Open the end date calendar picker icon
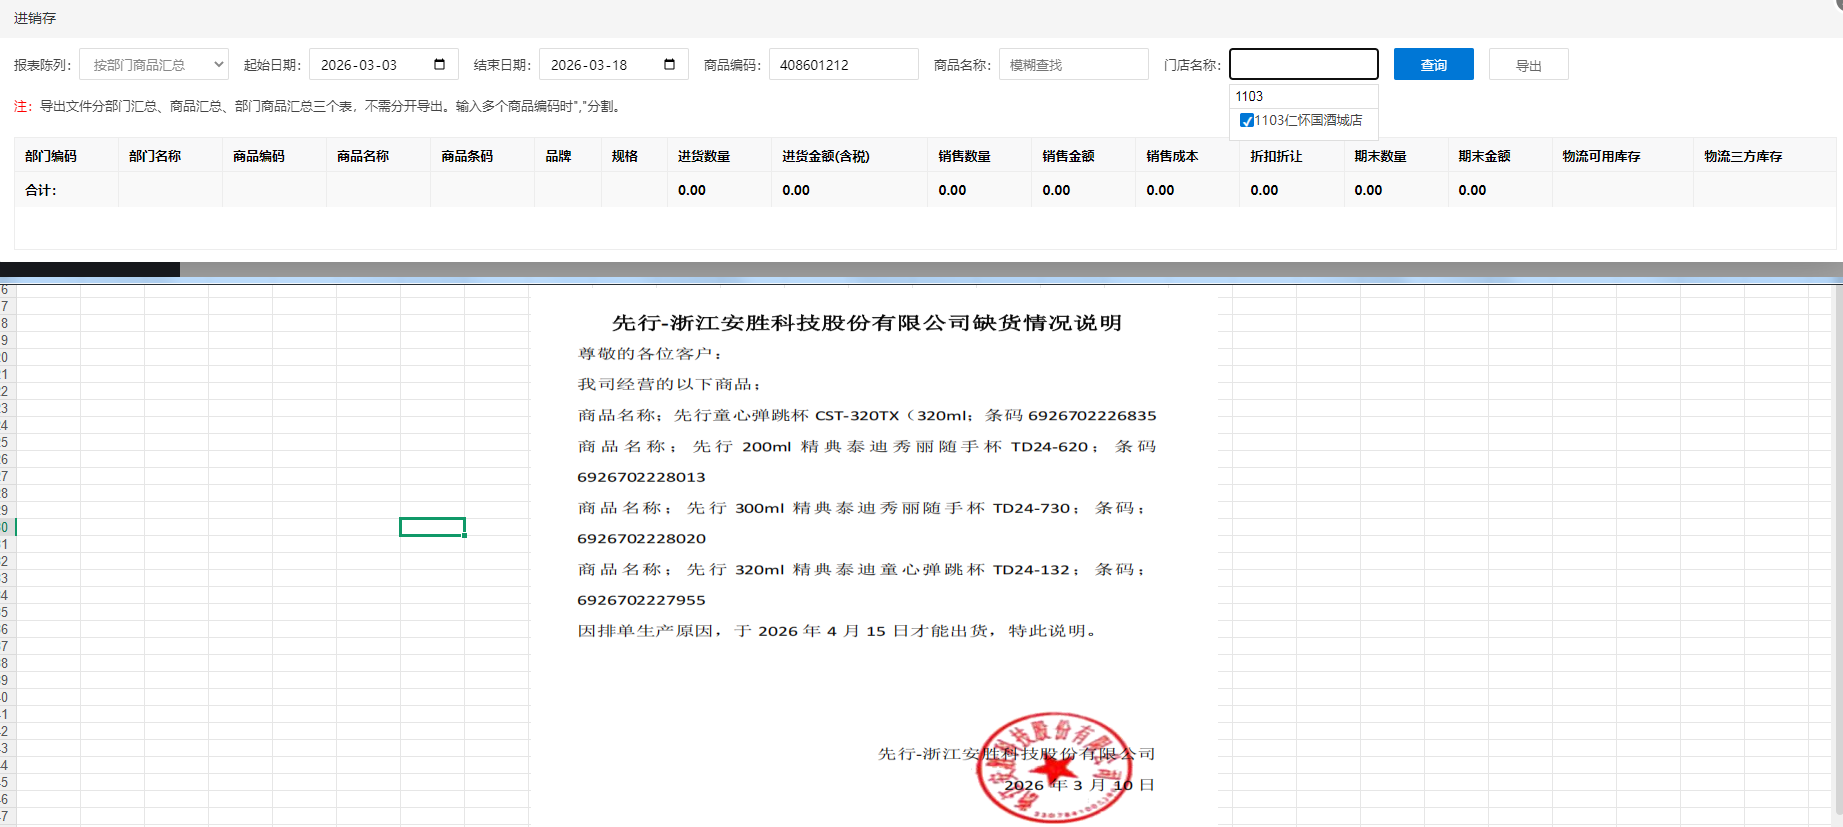Viewport: 1843px width, 827px height. click(x=669, y=65)
